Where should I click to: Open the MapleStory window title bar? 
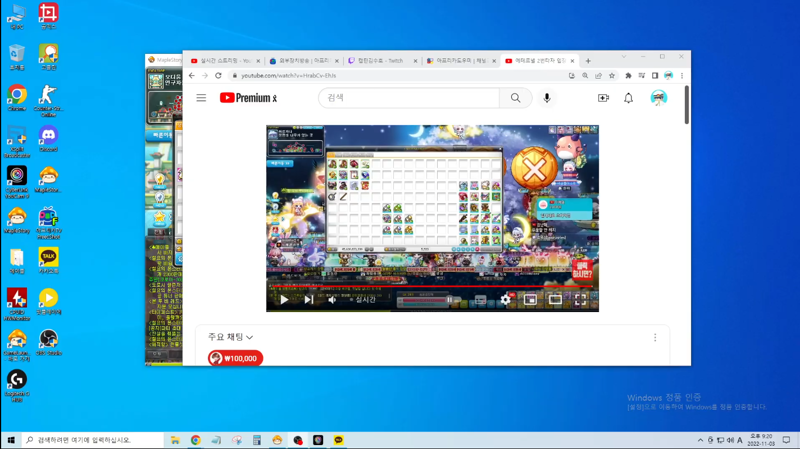pyautogui.click(x=164, y=60)
